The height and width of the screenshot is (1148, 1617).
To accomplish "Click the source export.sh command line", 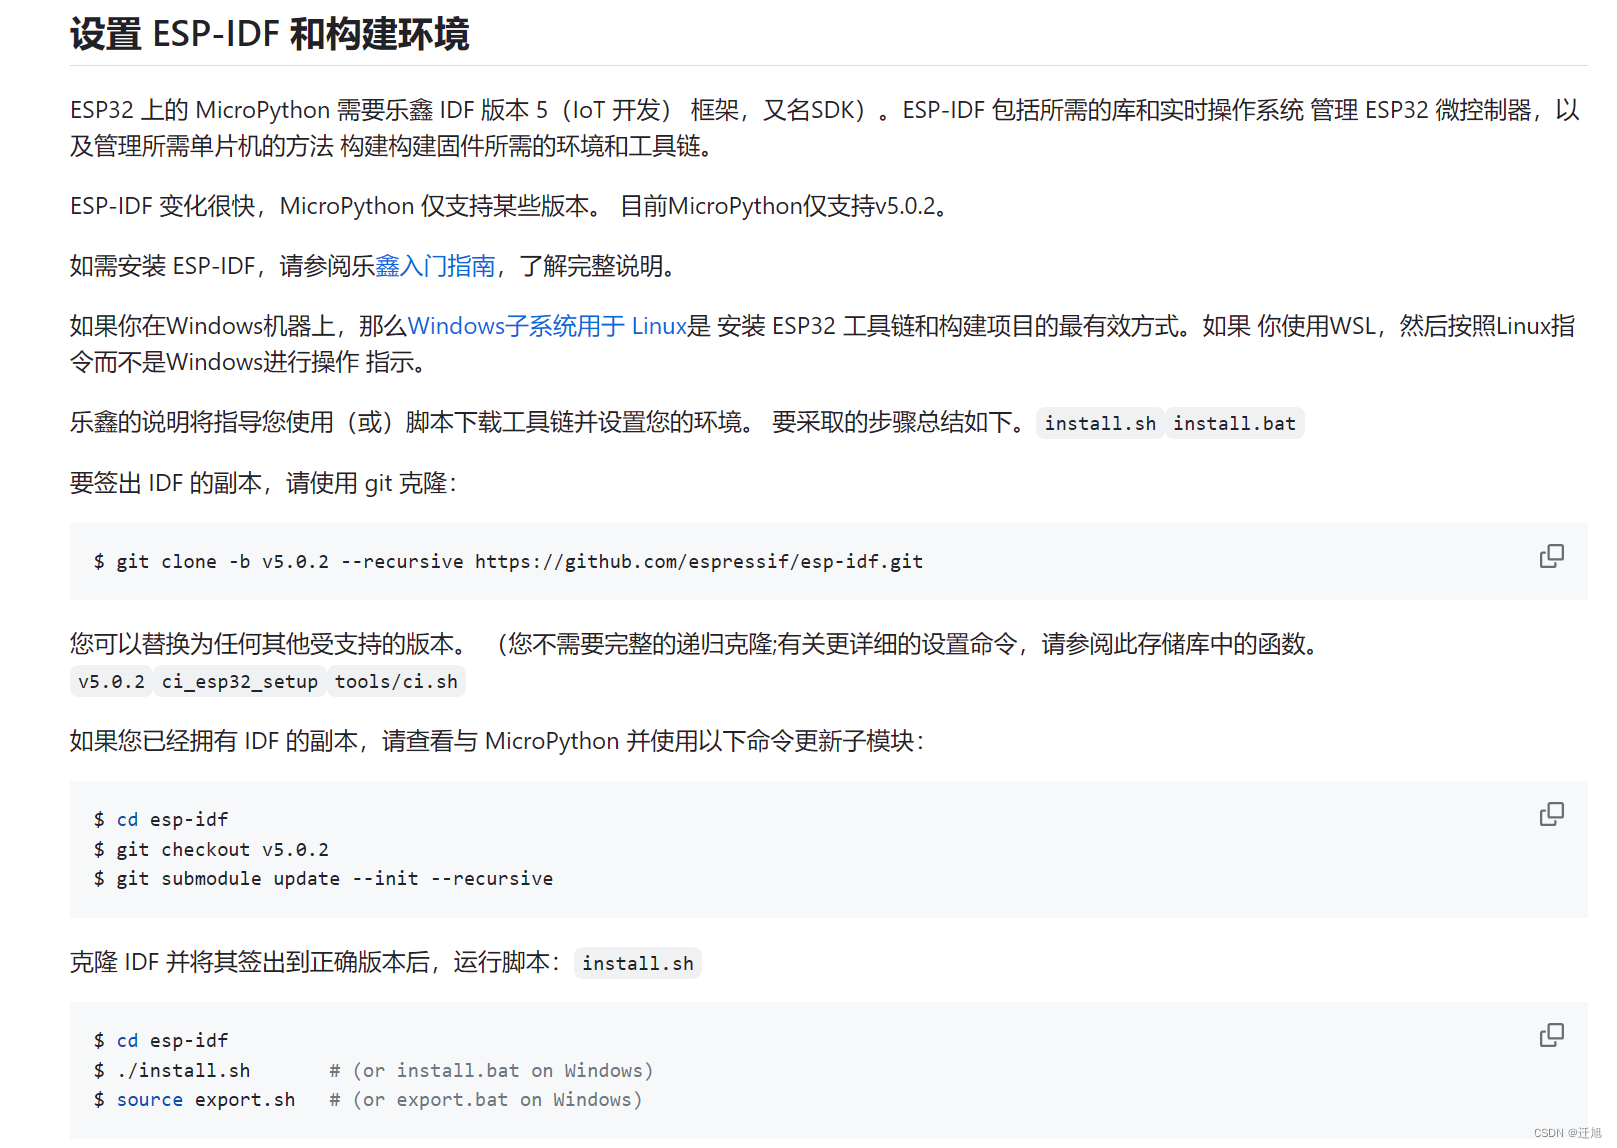I will (x=200, y=1099).
